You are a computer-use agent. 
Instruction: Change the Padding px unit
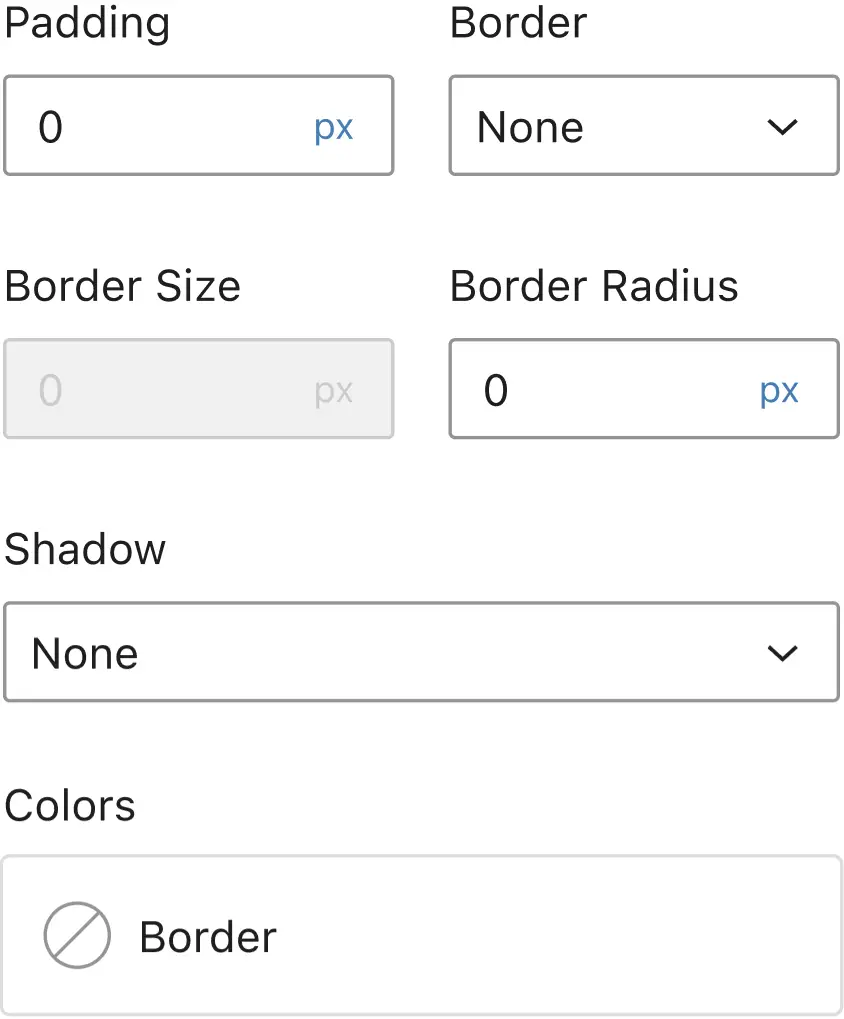coord(334,128)
